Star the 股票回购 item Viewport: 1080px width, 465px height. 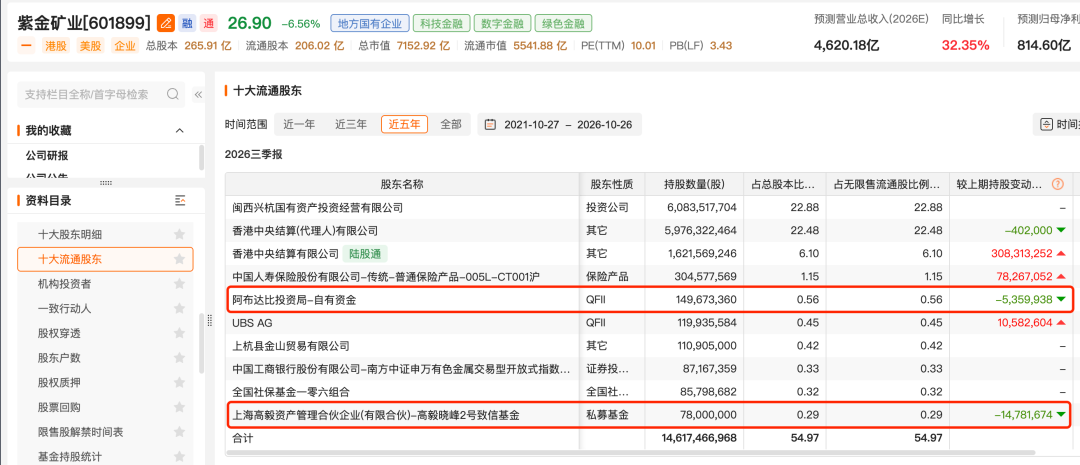179,408
